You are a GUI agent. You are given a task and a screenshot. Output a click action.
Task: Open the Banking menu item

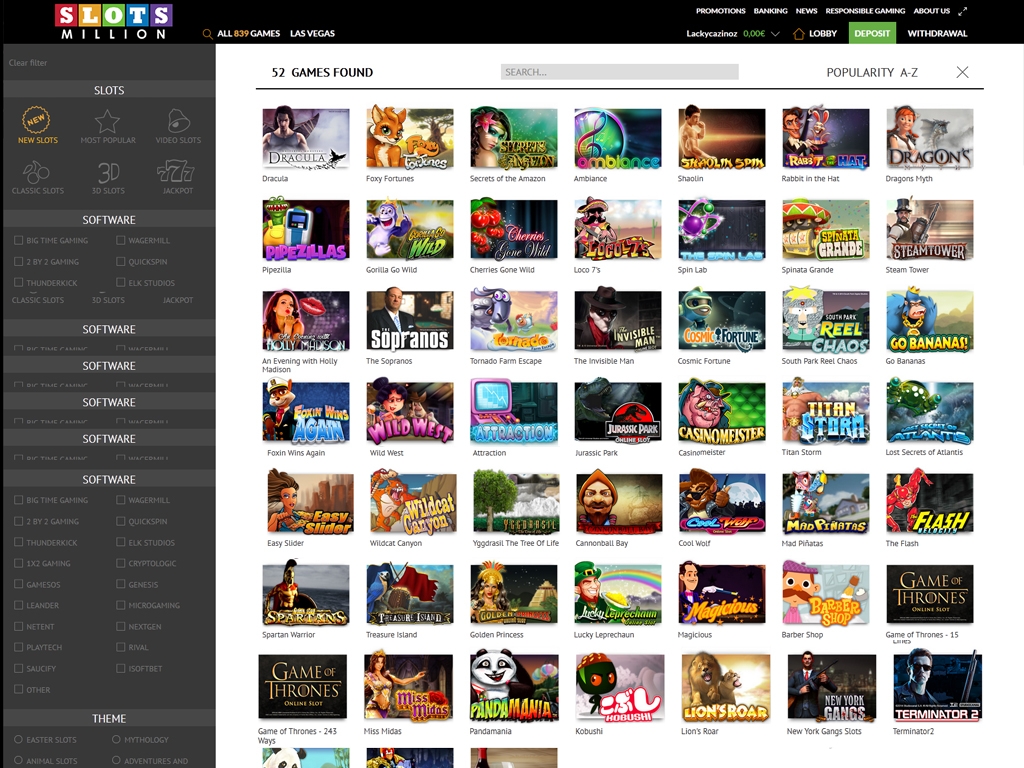[770, 11]
